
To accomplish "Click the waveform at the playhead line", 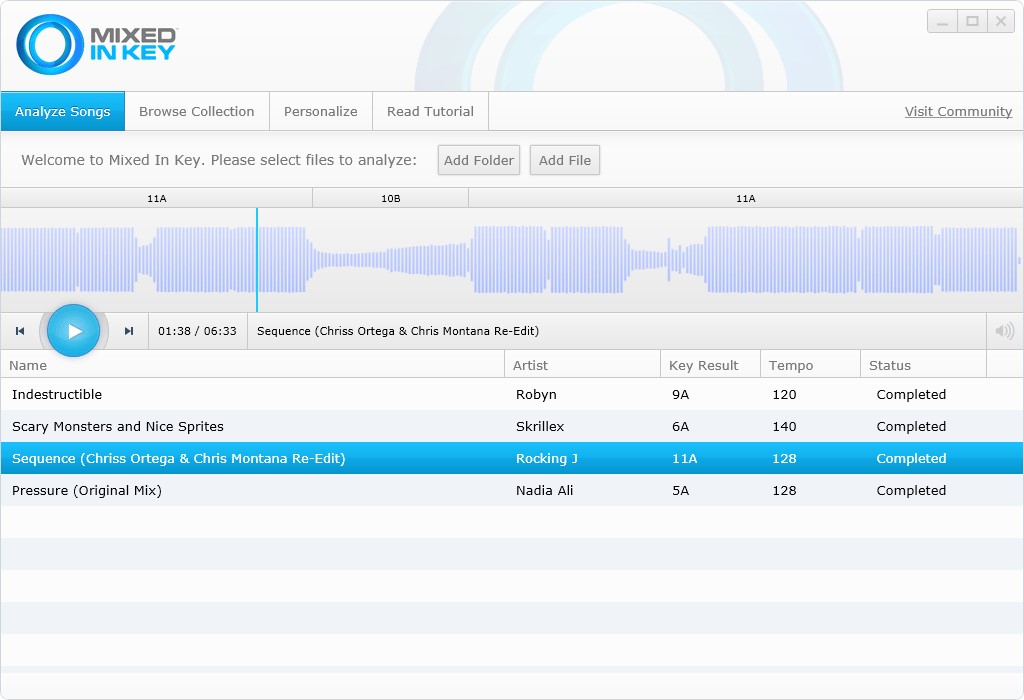I will click(257, 260).
